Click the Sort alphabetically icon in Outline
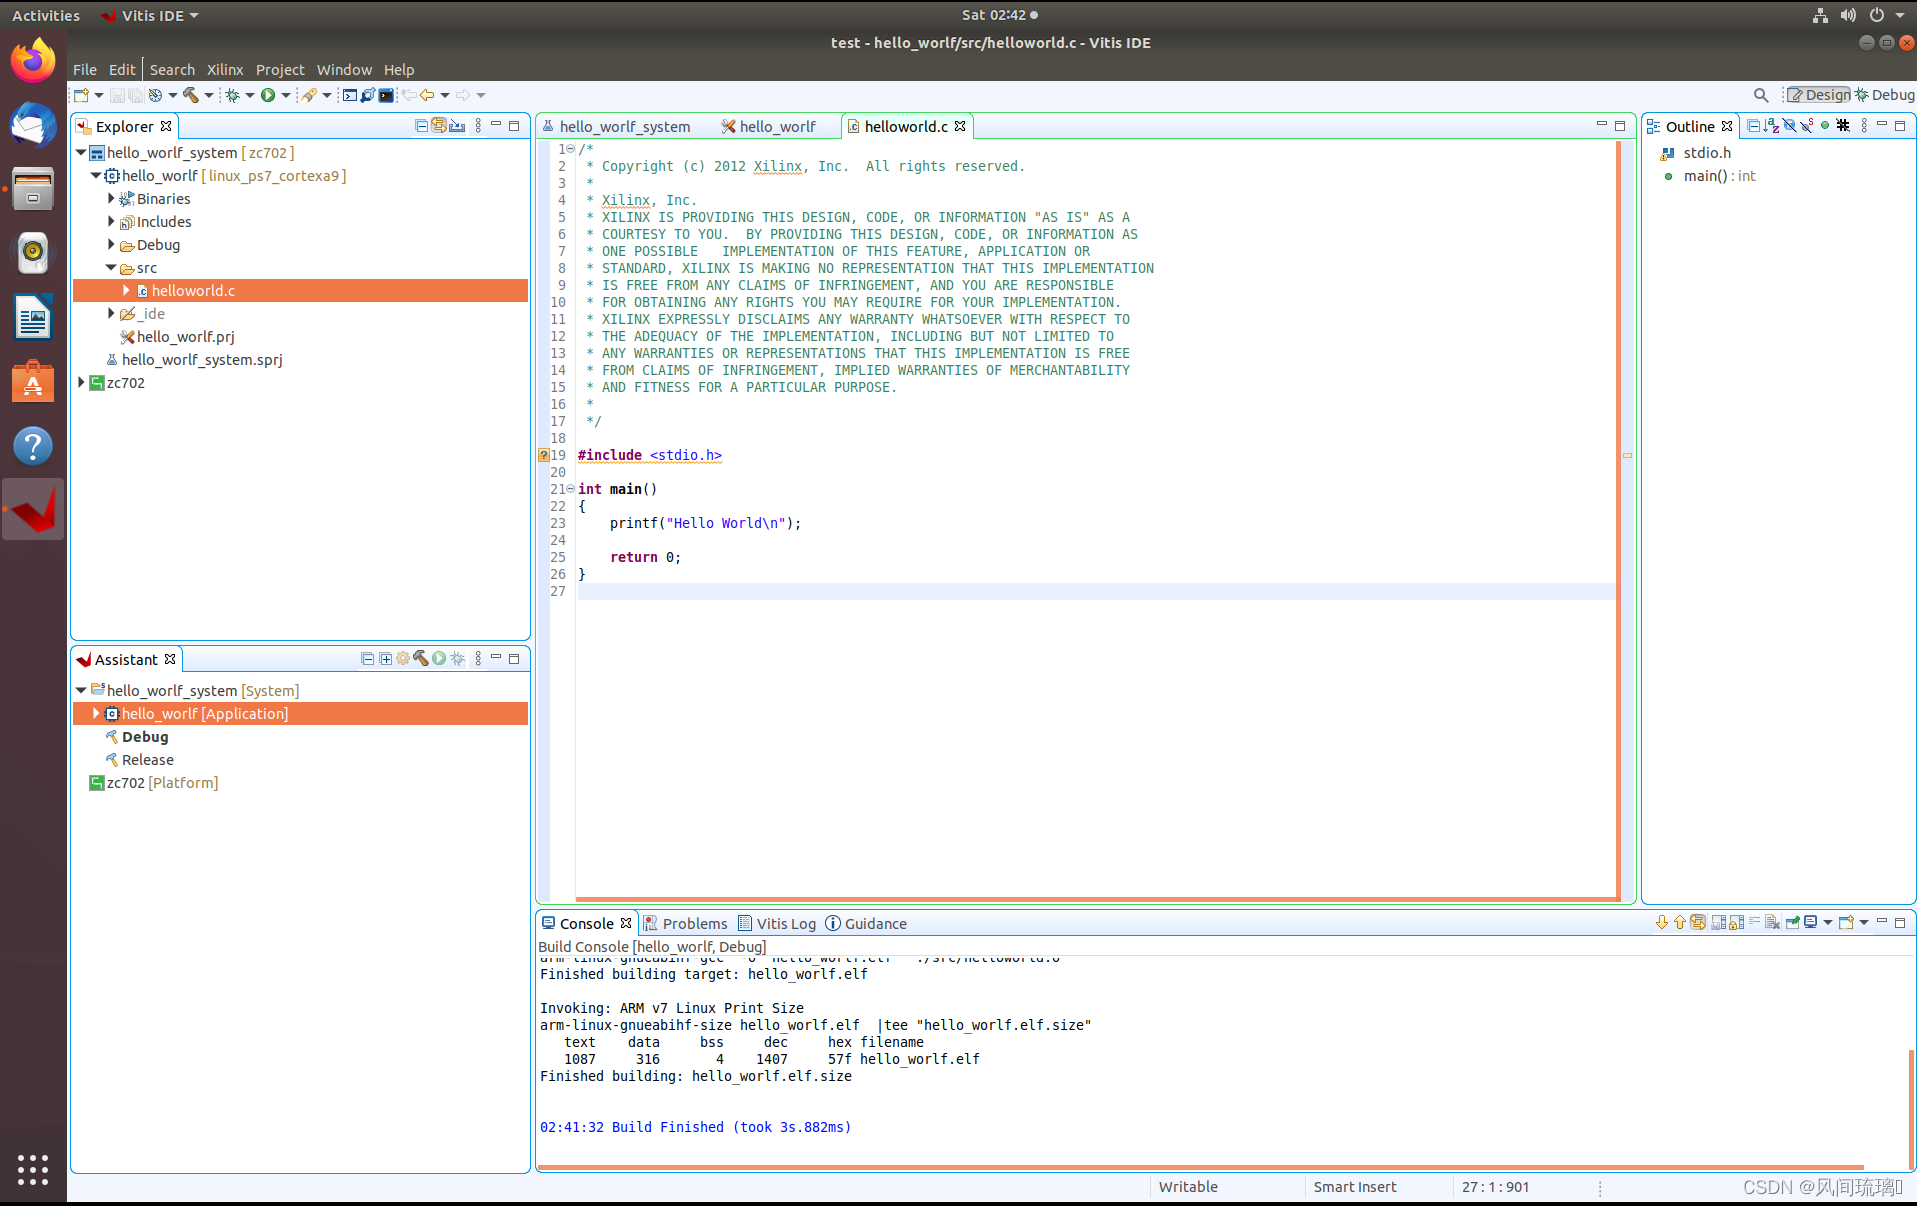Viewport: 1917px width, 1206px height. point(1771,126)
